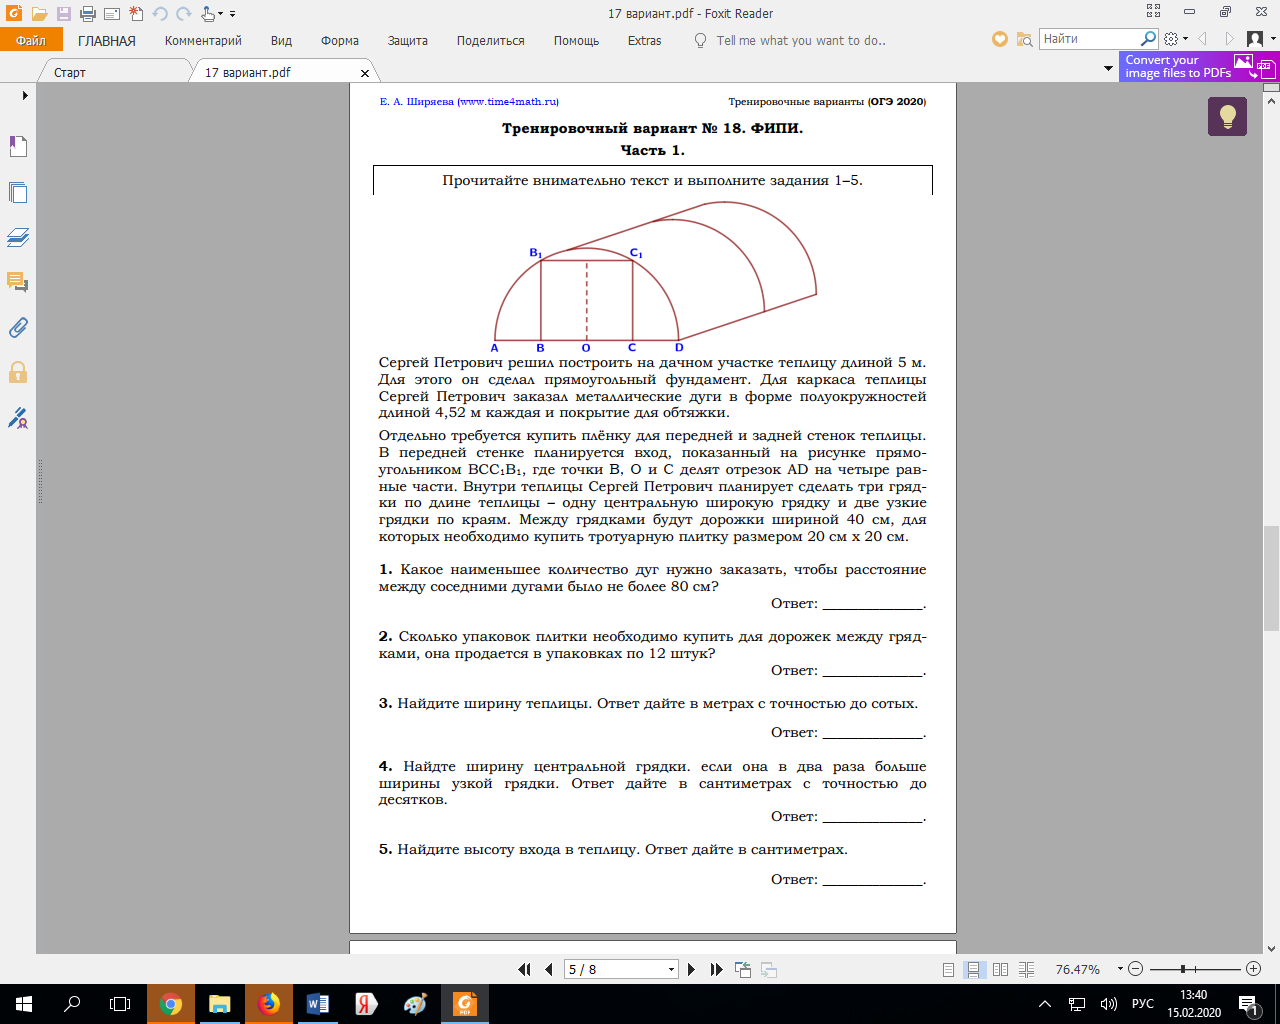
Task: Select single page view mode
Action: (x=949, y=970)
